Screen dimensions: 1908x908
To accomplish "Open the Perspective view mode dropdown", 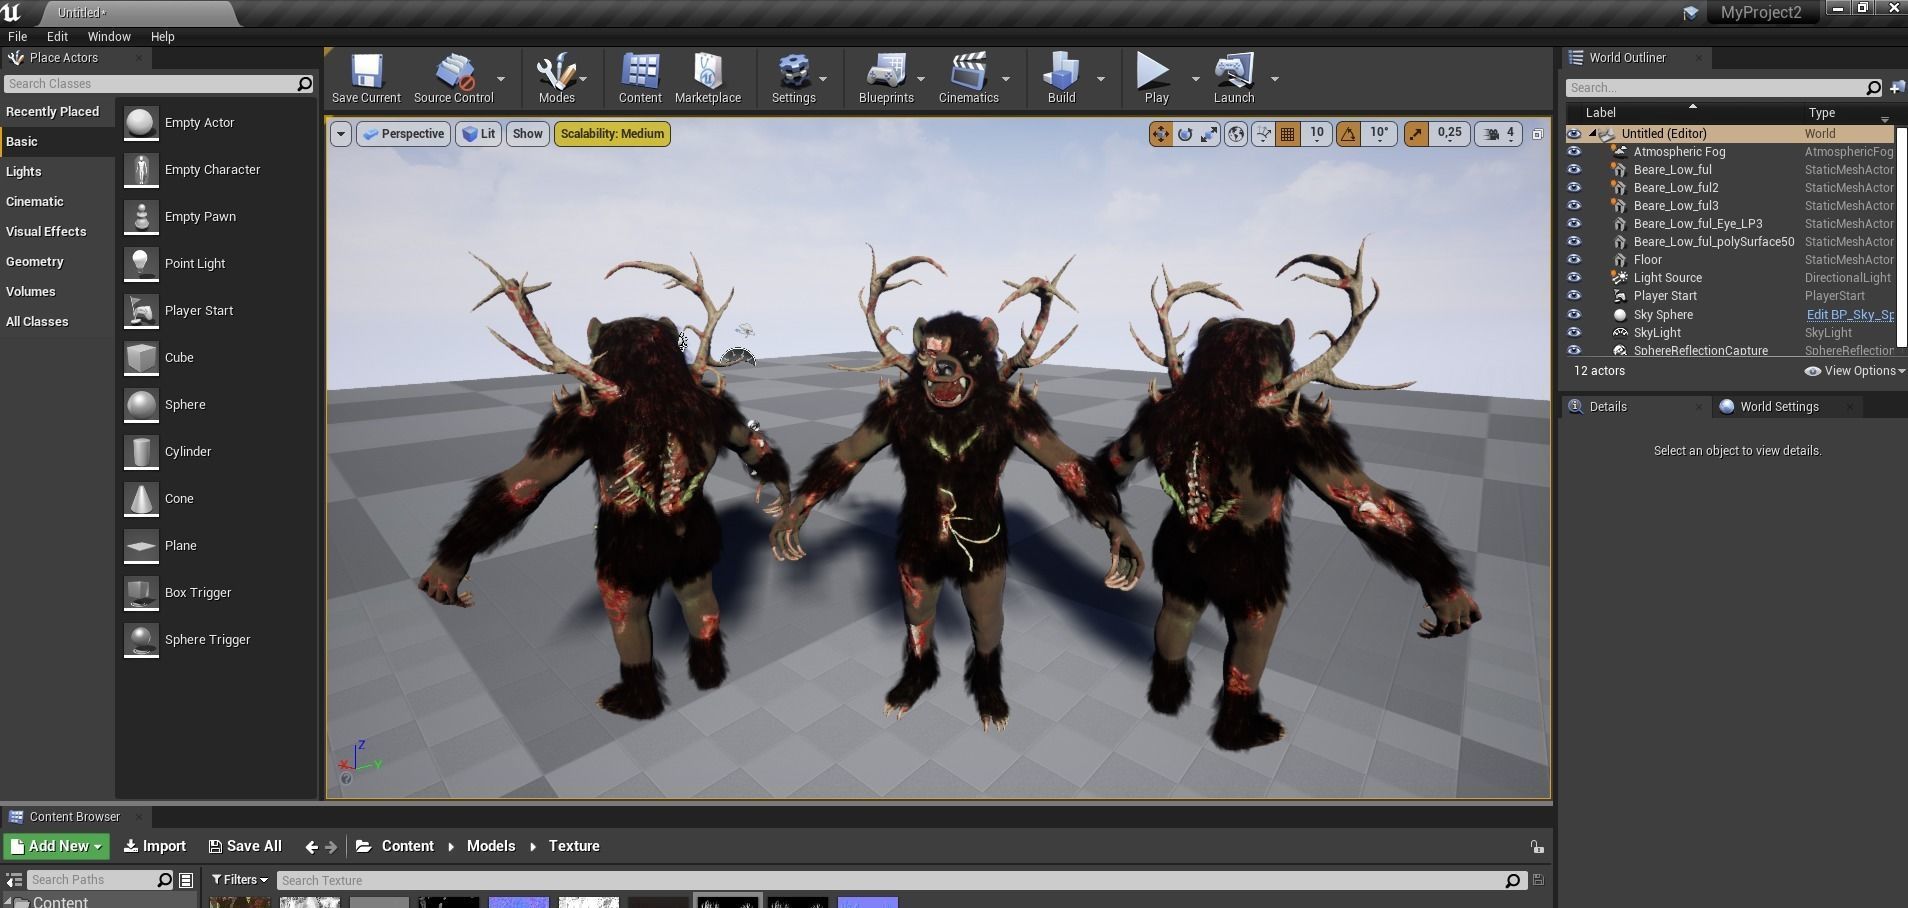I will click(404, 134).
